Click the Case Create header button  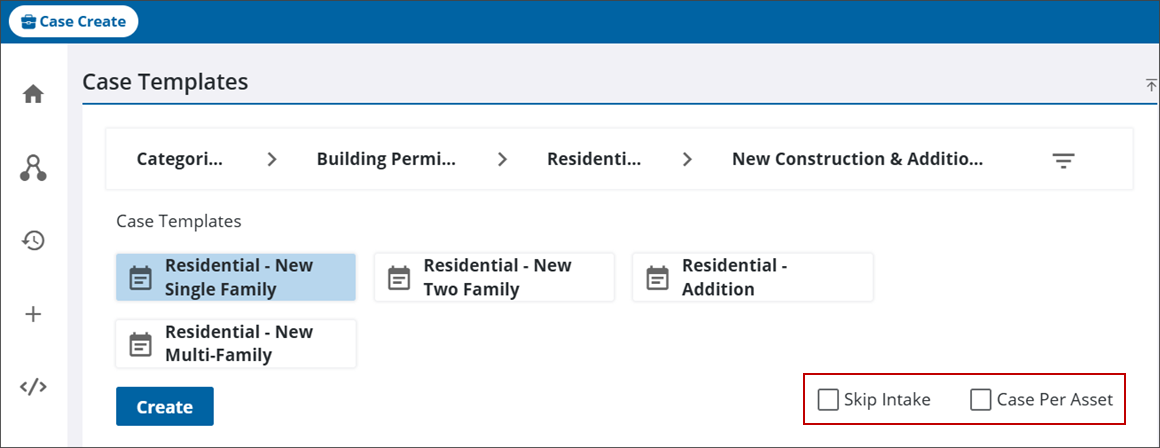pos(73,21)
